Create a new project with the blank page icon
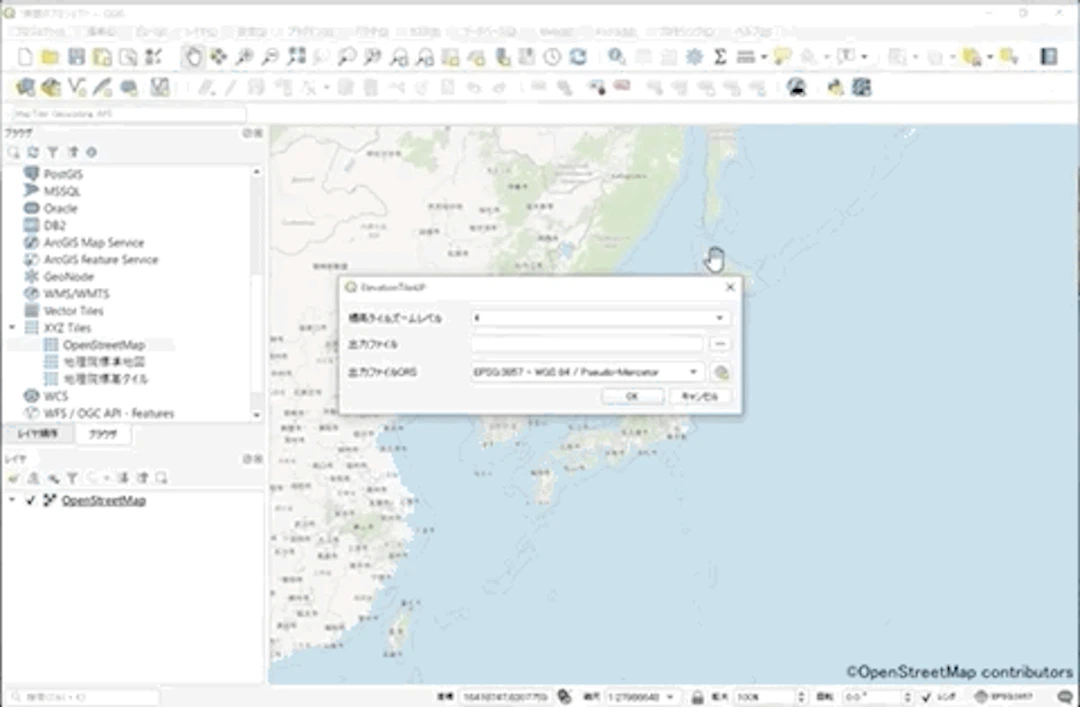The width and height of the screenshot is (1080, 707). [x=25, y=57]
